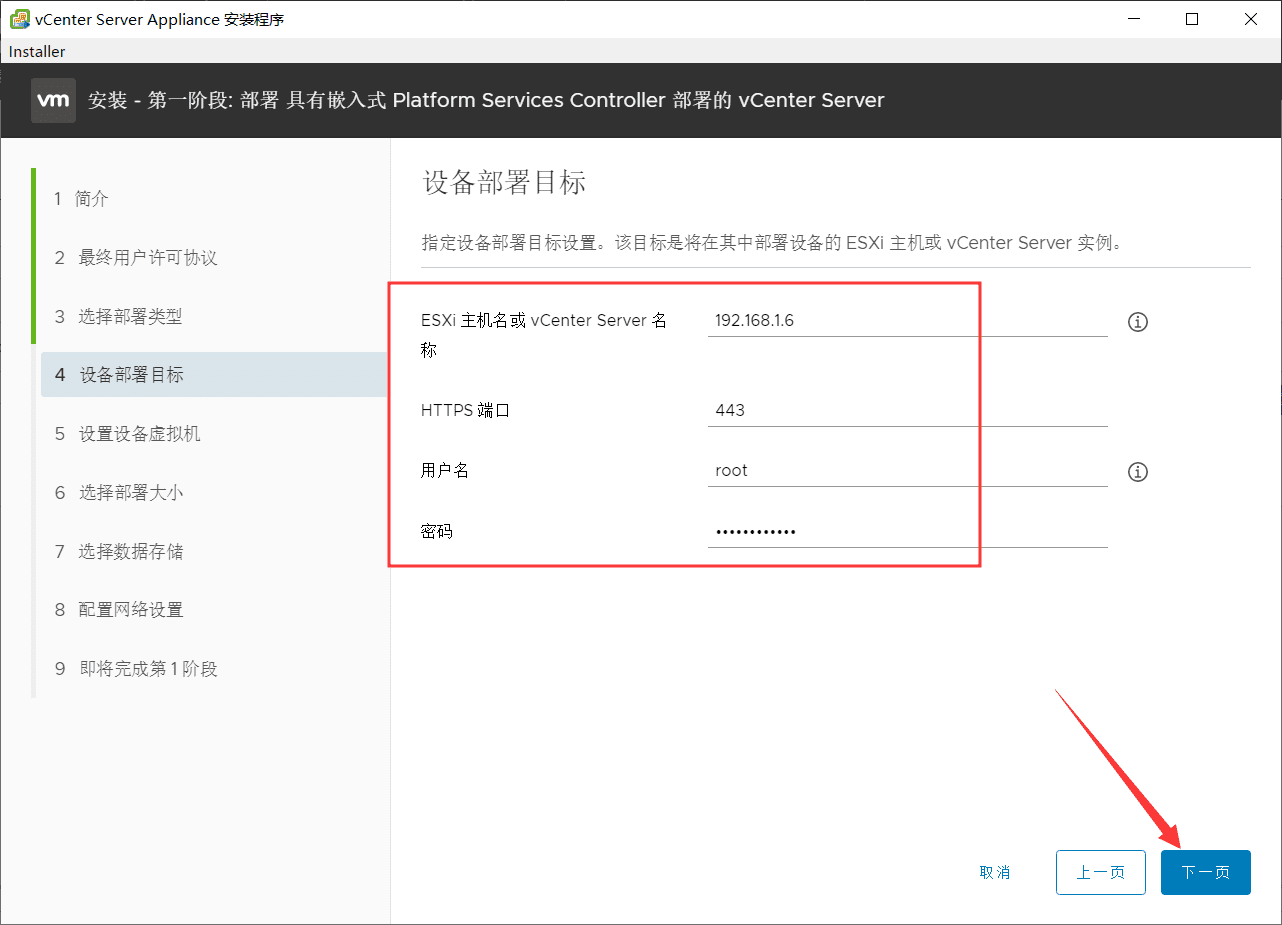The width and height of the screenshot is (1282, 925).
Task: Maximize the installer window
Action: click(1192, 19)
